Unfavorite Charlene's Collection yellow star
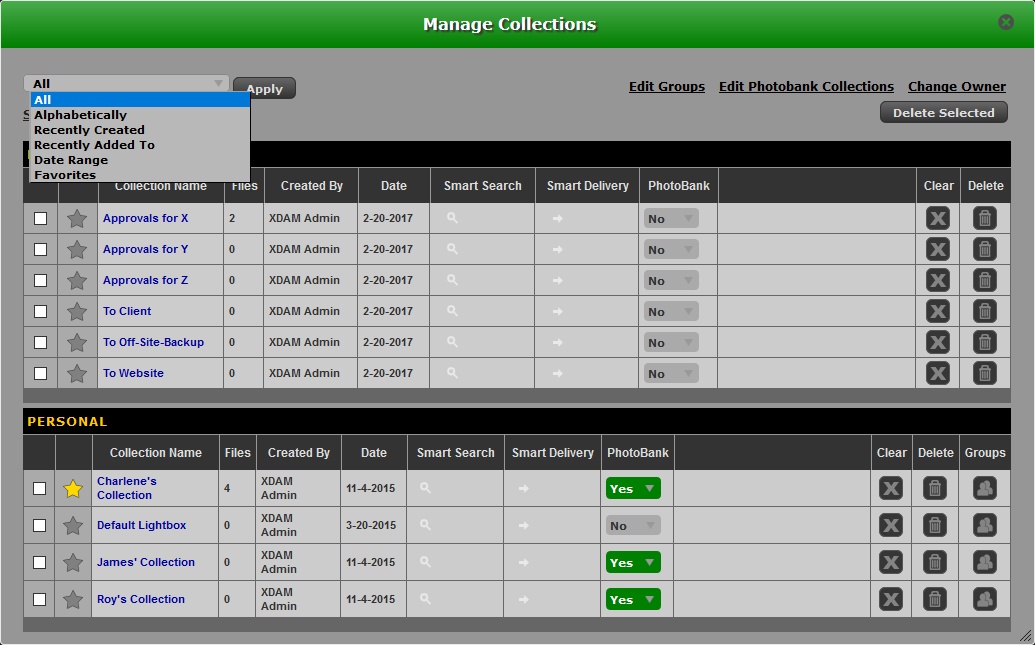1035x645 pixels. [73, 489]
